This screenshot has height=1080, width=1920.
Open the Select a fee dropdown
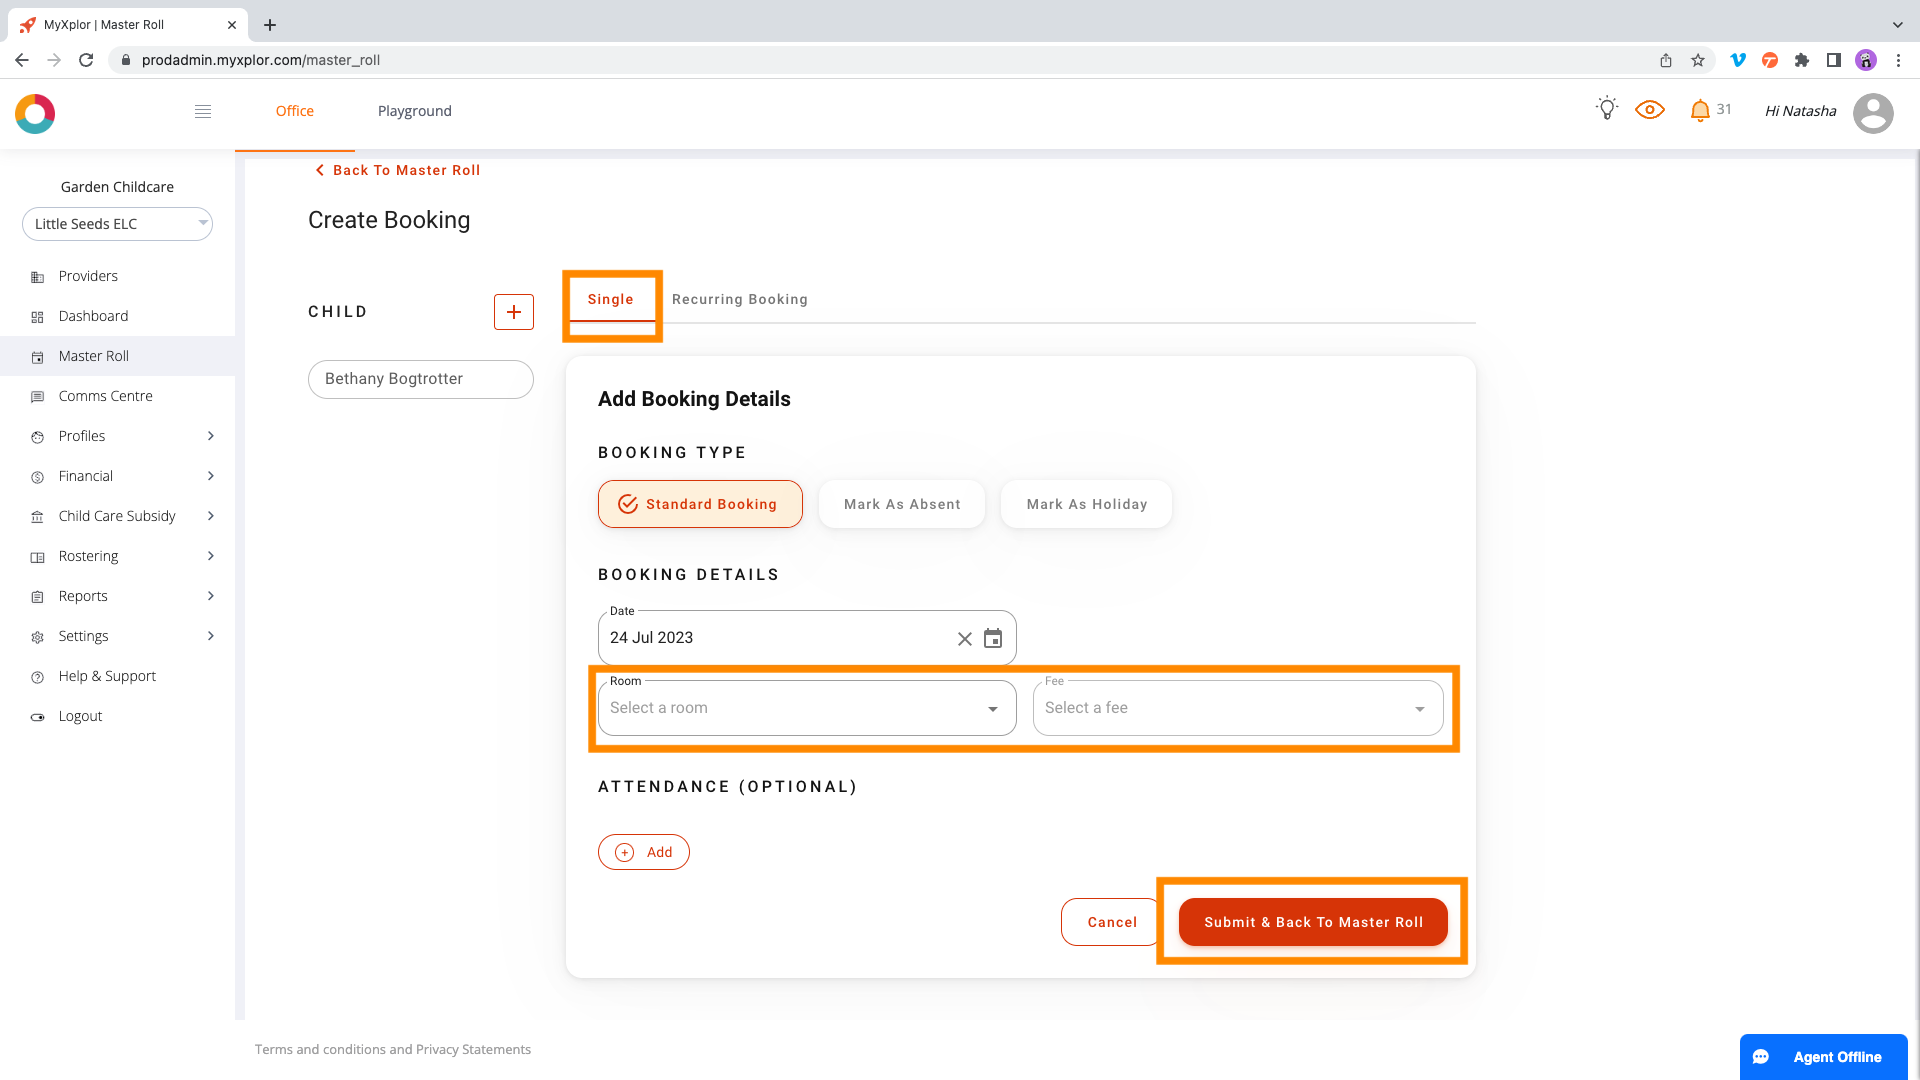pyautogui.click(x=1237, y=708)
